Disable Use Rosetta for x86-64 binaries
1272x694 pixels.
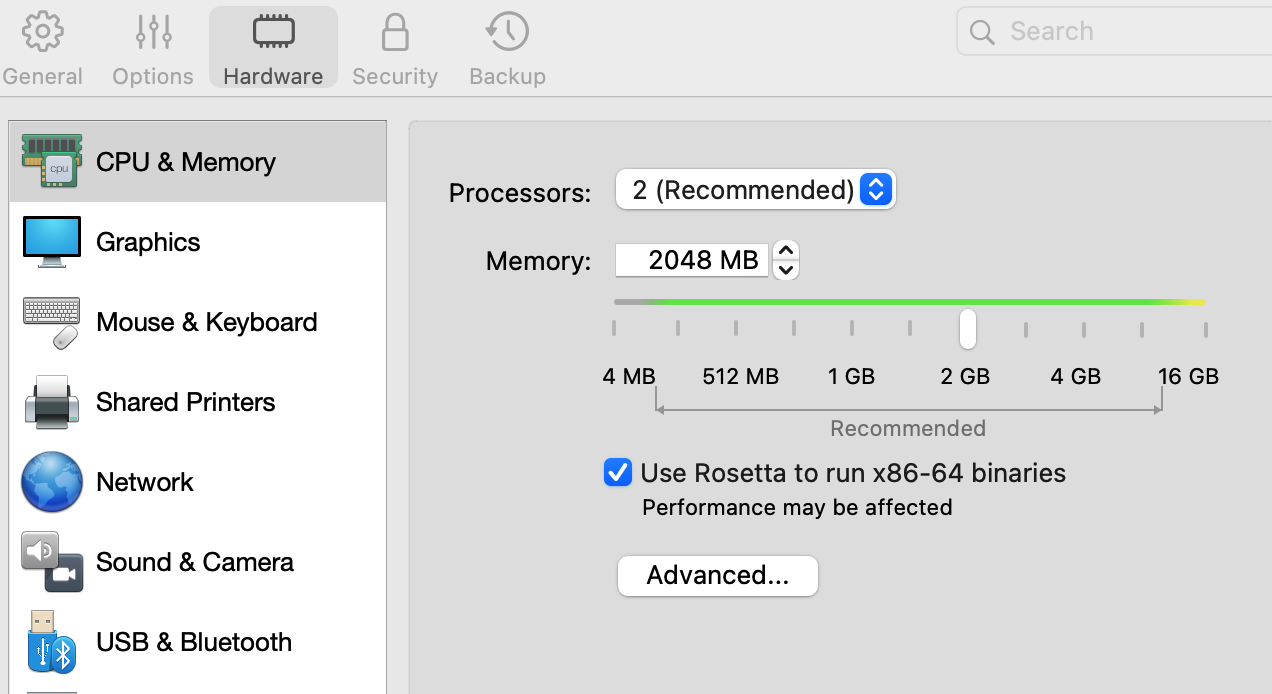click(618, 472)
